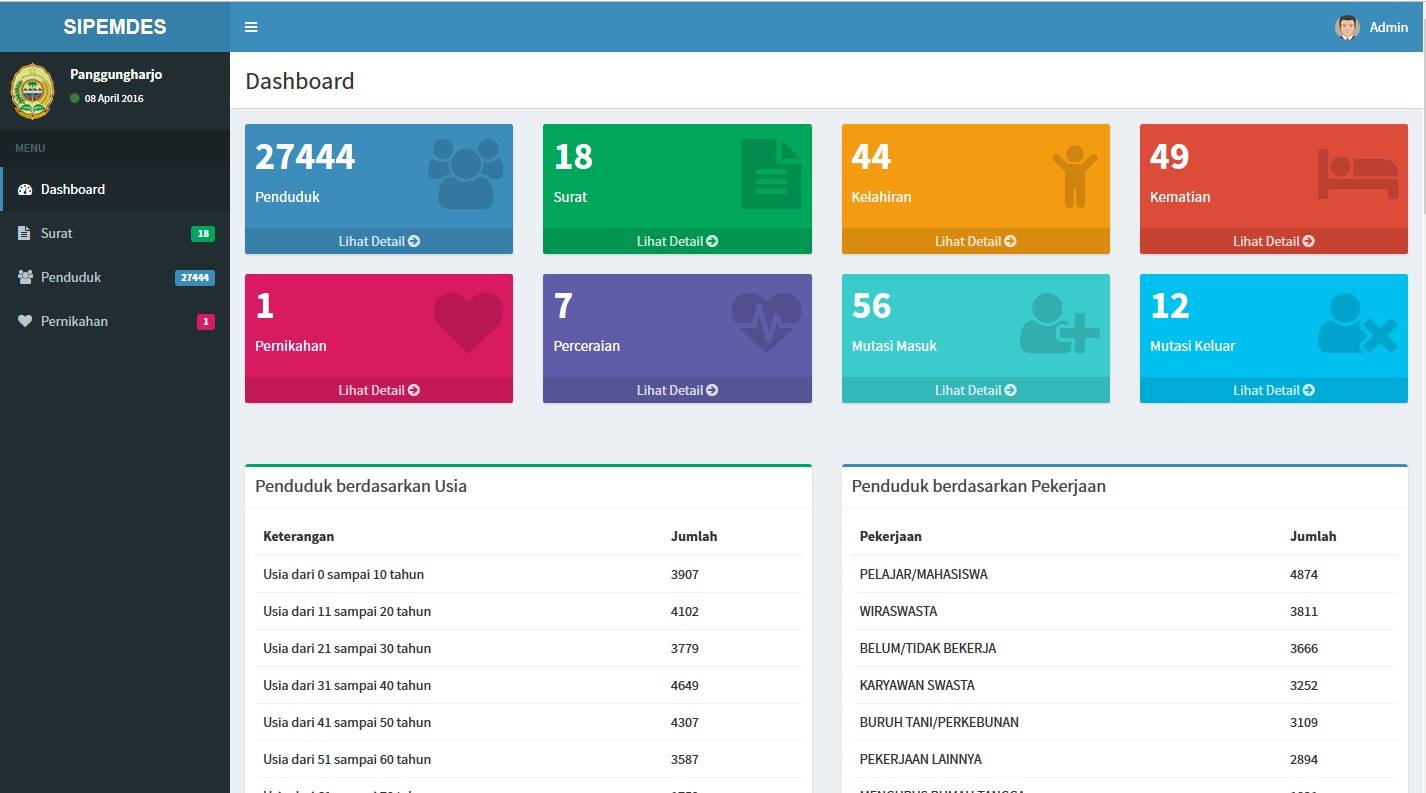Click the people icon on the Penduduk card
Screen dimensions: 1426x793
pyautogui.click(x=465, y=173)
